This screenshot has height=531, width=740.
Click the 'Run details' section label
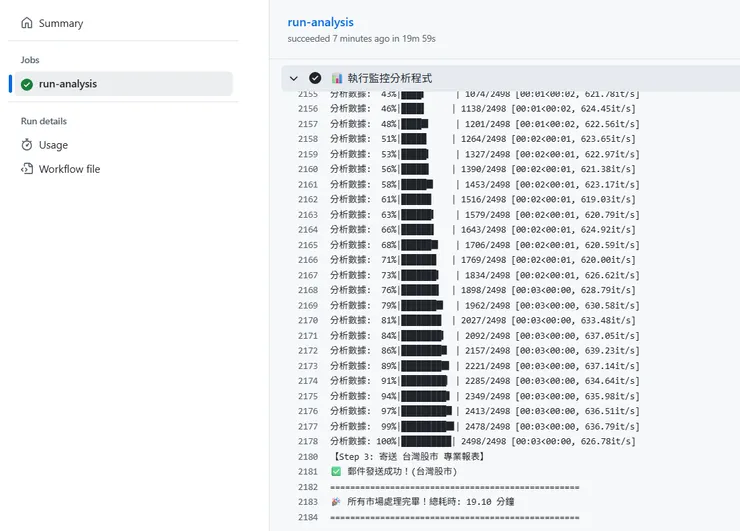[43, 121]
